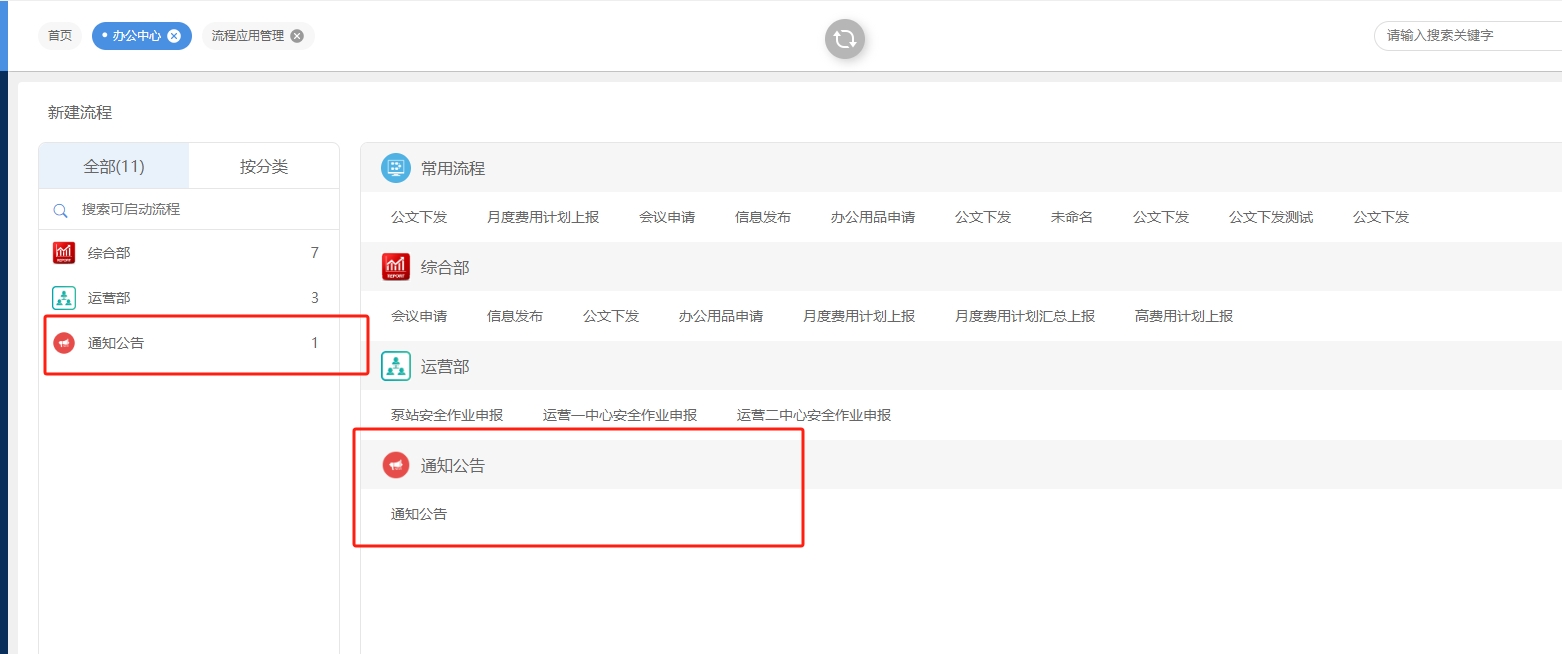1562x654 pixels.
Task: Click the 运营部 section header icon on right
Action: [x=396, y=366]
